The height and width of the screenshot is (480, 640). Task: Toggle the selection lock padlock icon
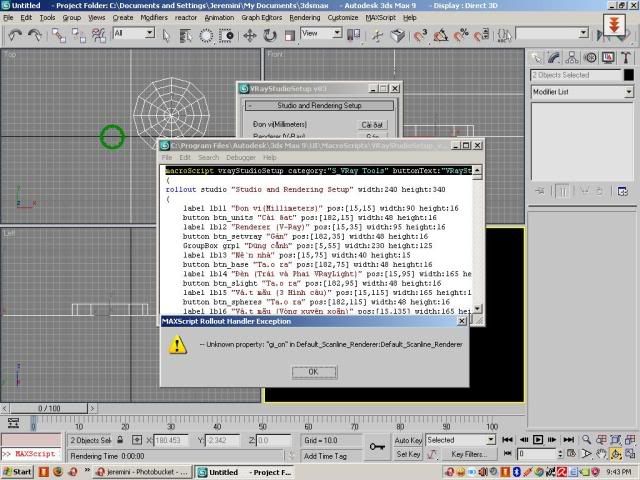(120, 440)
